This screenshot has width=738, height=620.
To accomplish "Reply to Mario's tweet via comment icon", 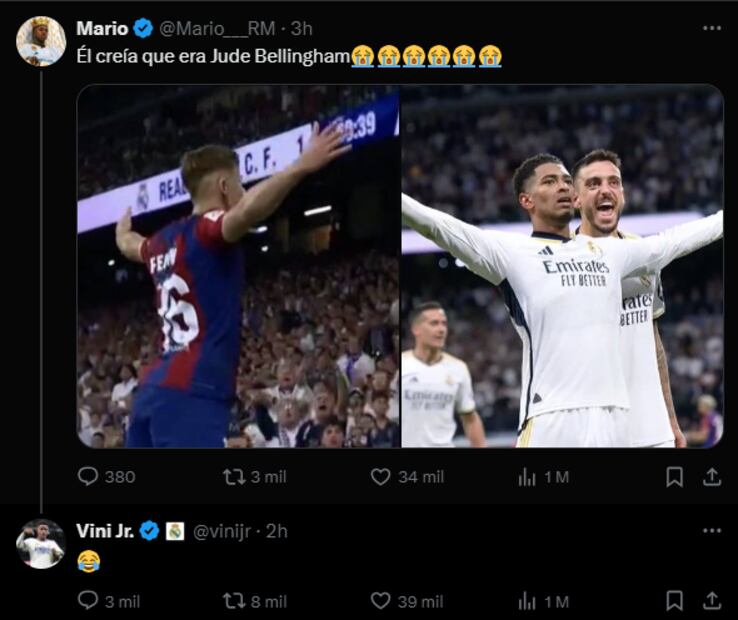I will click(89, 477).
